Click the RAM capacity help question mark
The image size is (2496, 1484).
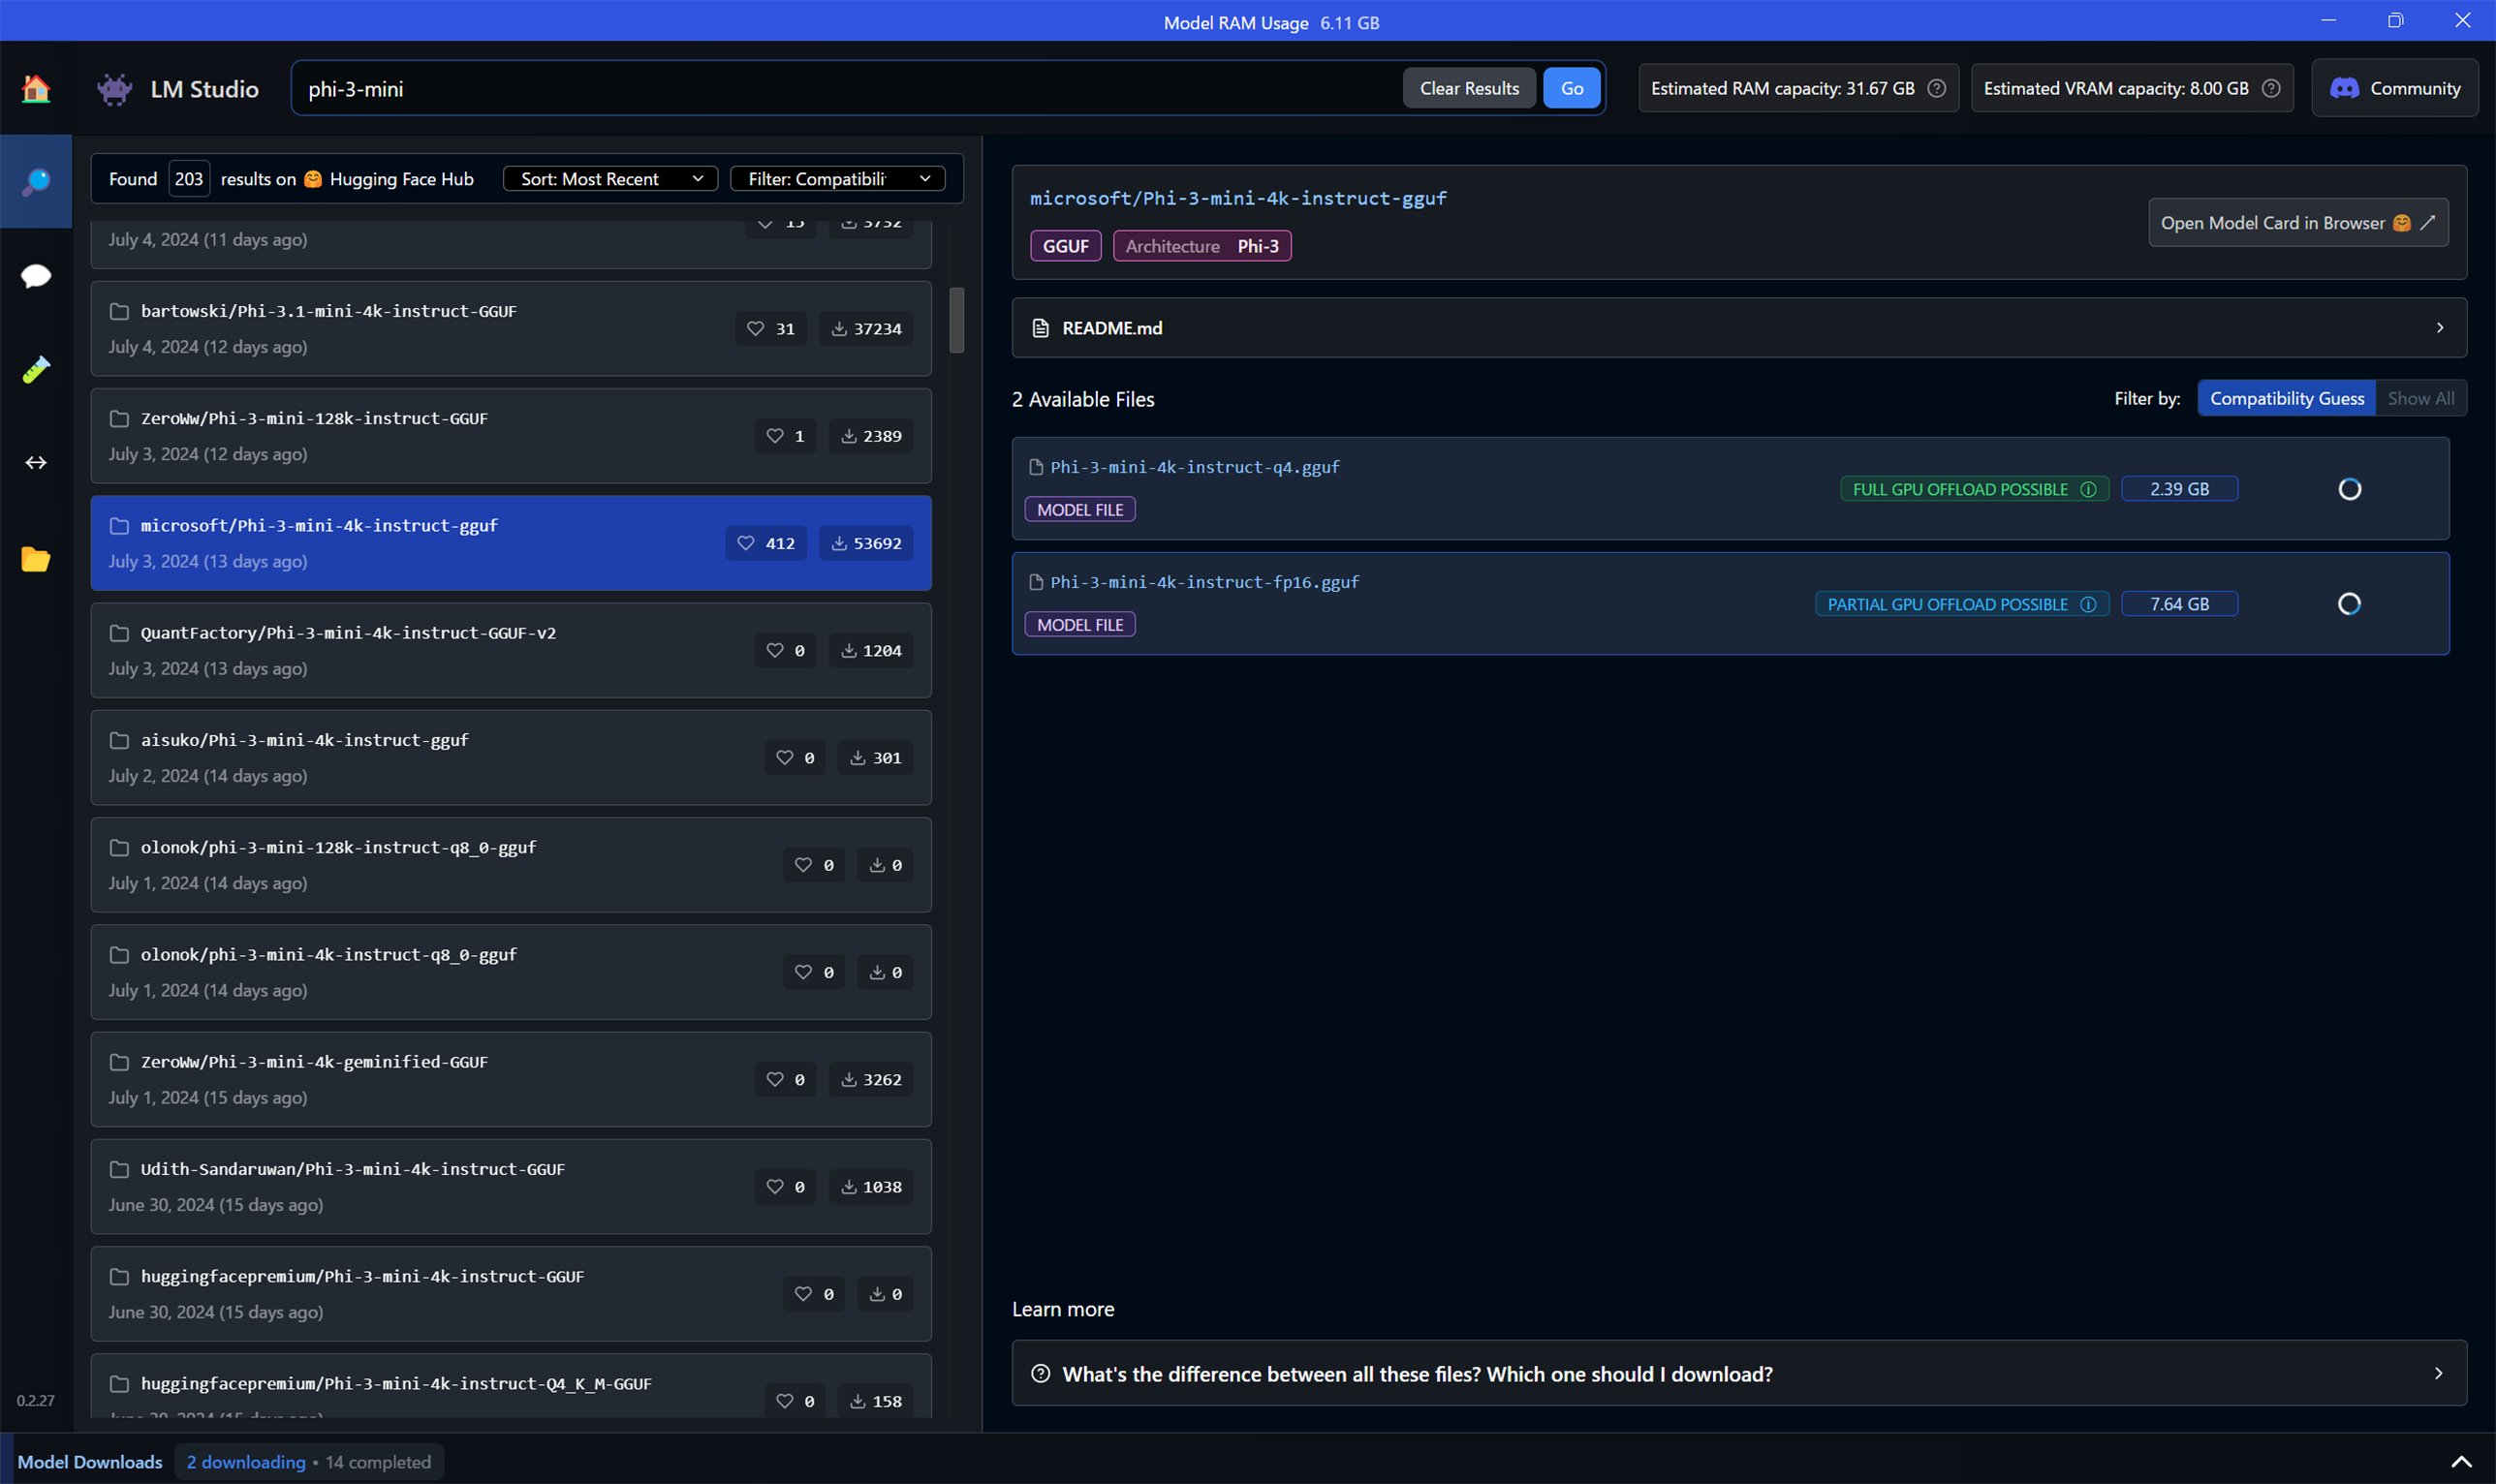(1936, 88)
